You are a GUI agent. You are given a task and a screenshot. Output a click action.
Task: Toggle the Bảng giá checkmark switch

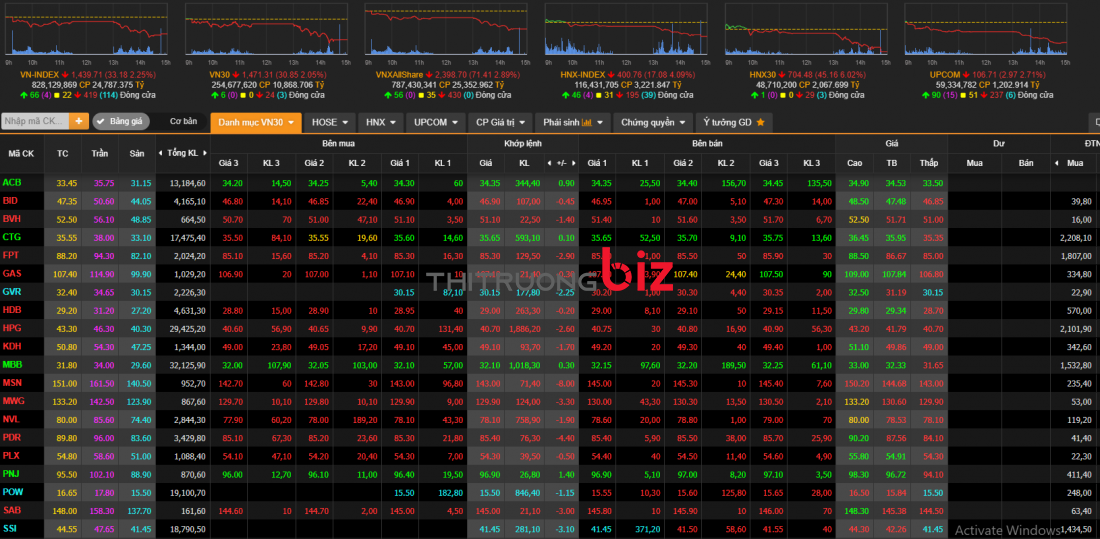(x=102, y=122)
